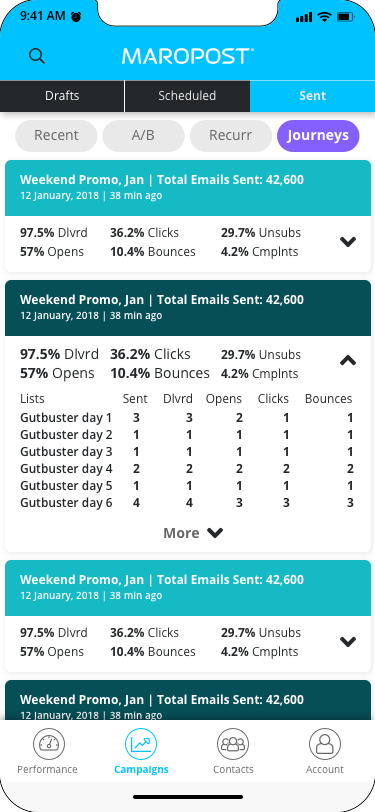Tap the Maropost logo
The width and height of the screenshot is (375, 812).
[x=188, y=56]
